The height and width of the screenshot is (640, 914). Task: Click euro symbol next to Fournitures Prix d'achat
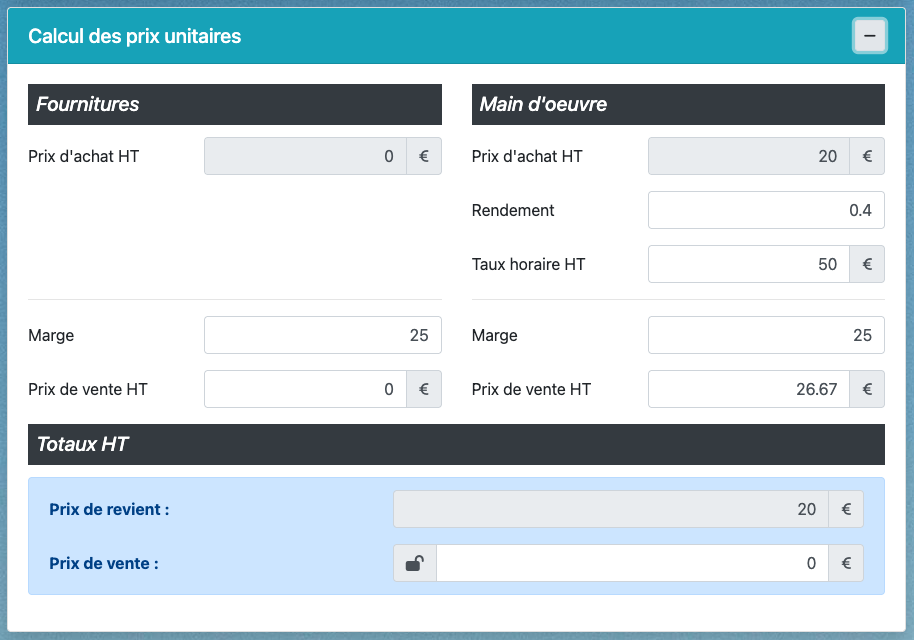[x=424, y=156]
